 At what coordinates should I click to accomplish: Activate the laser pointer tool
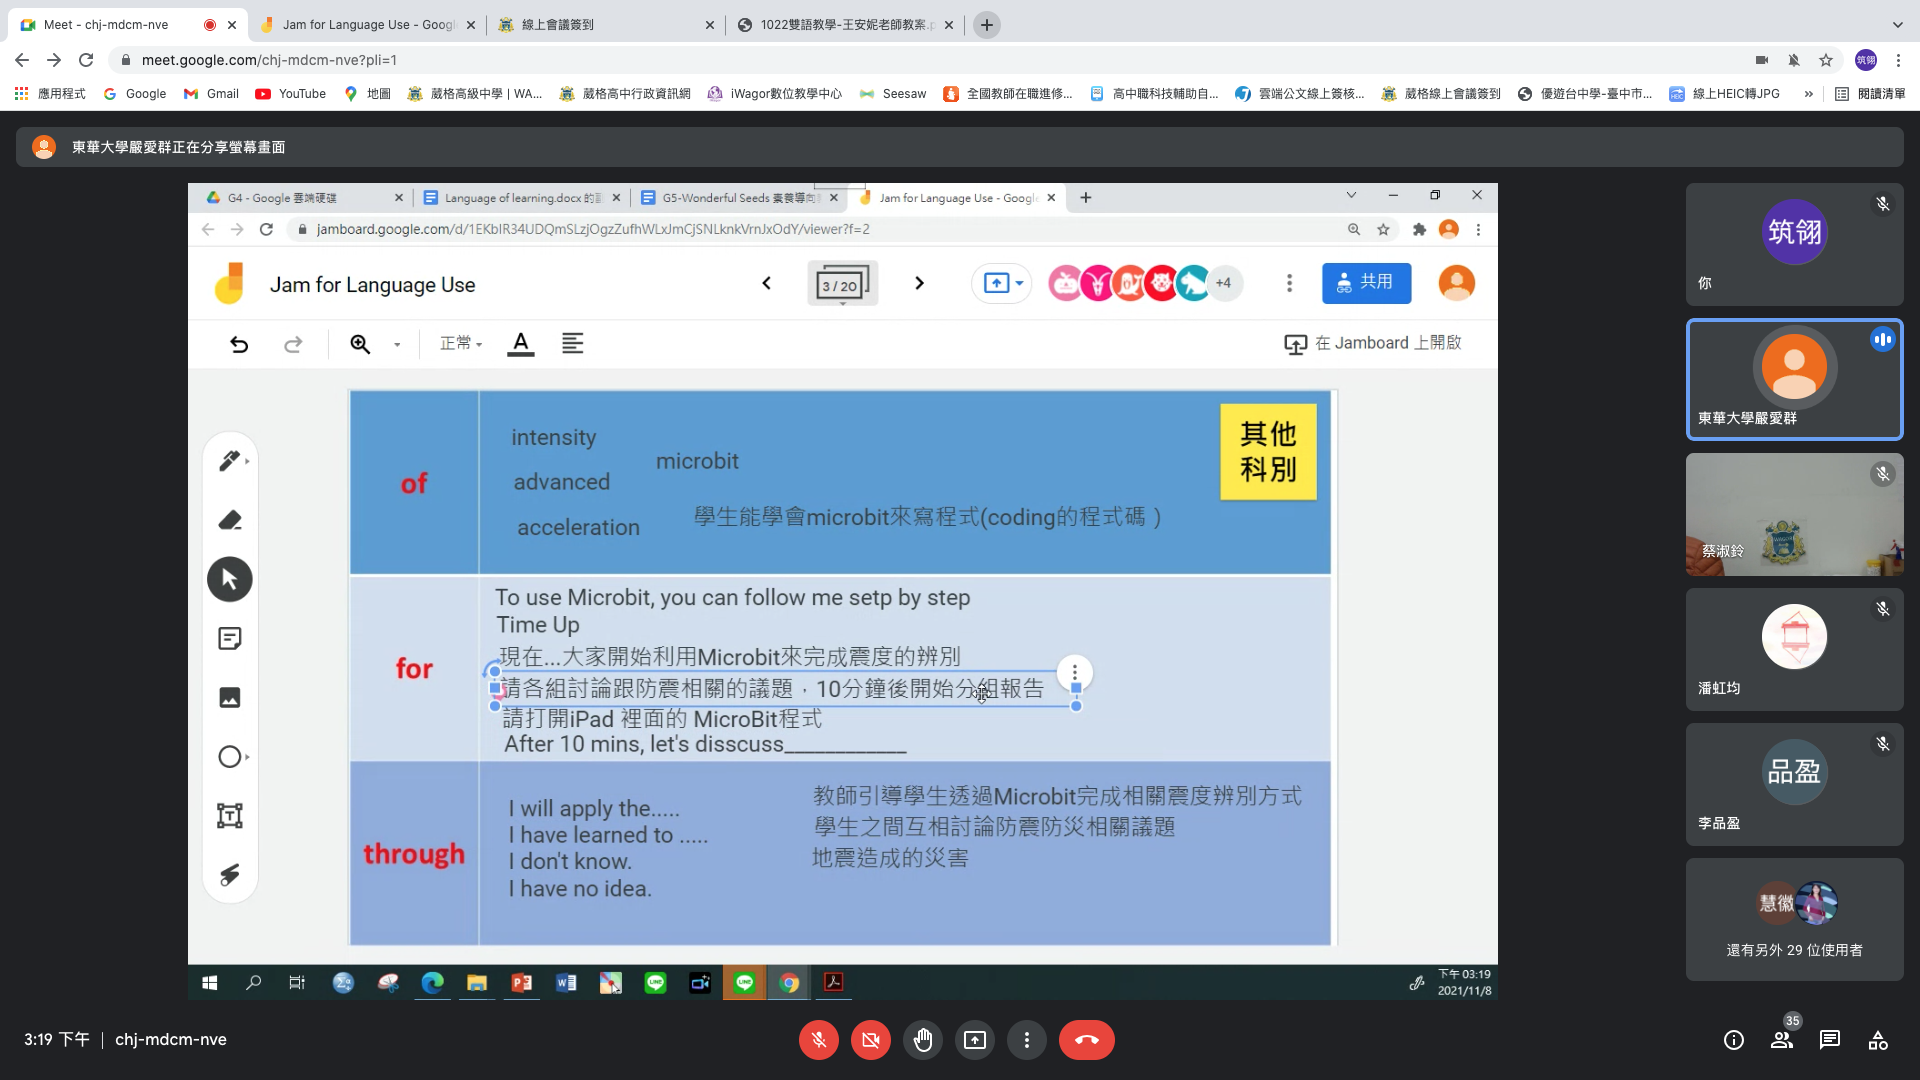tap(229, 875)
